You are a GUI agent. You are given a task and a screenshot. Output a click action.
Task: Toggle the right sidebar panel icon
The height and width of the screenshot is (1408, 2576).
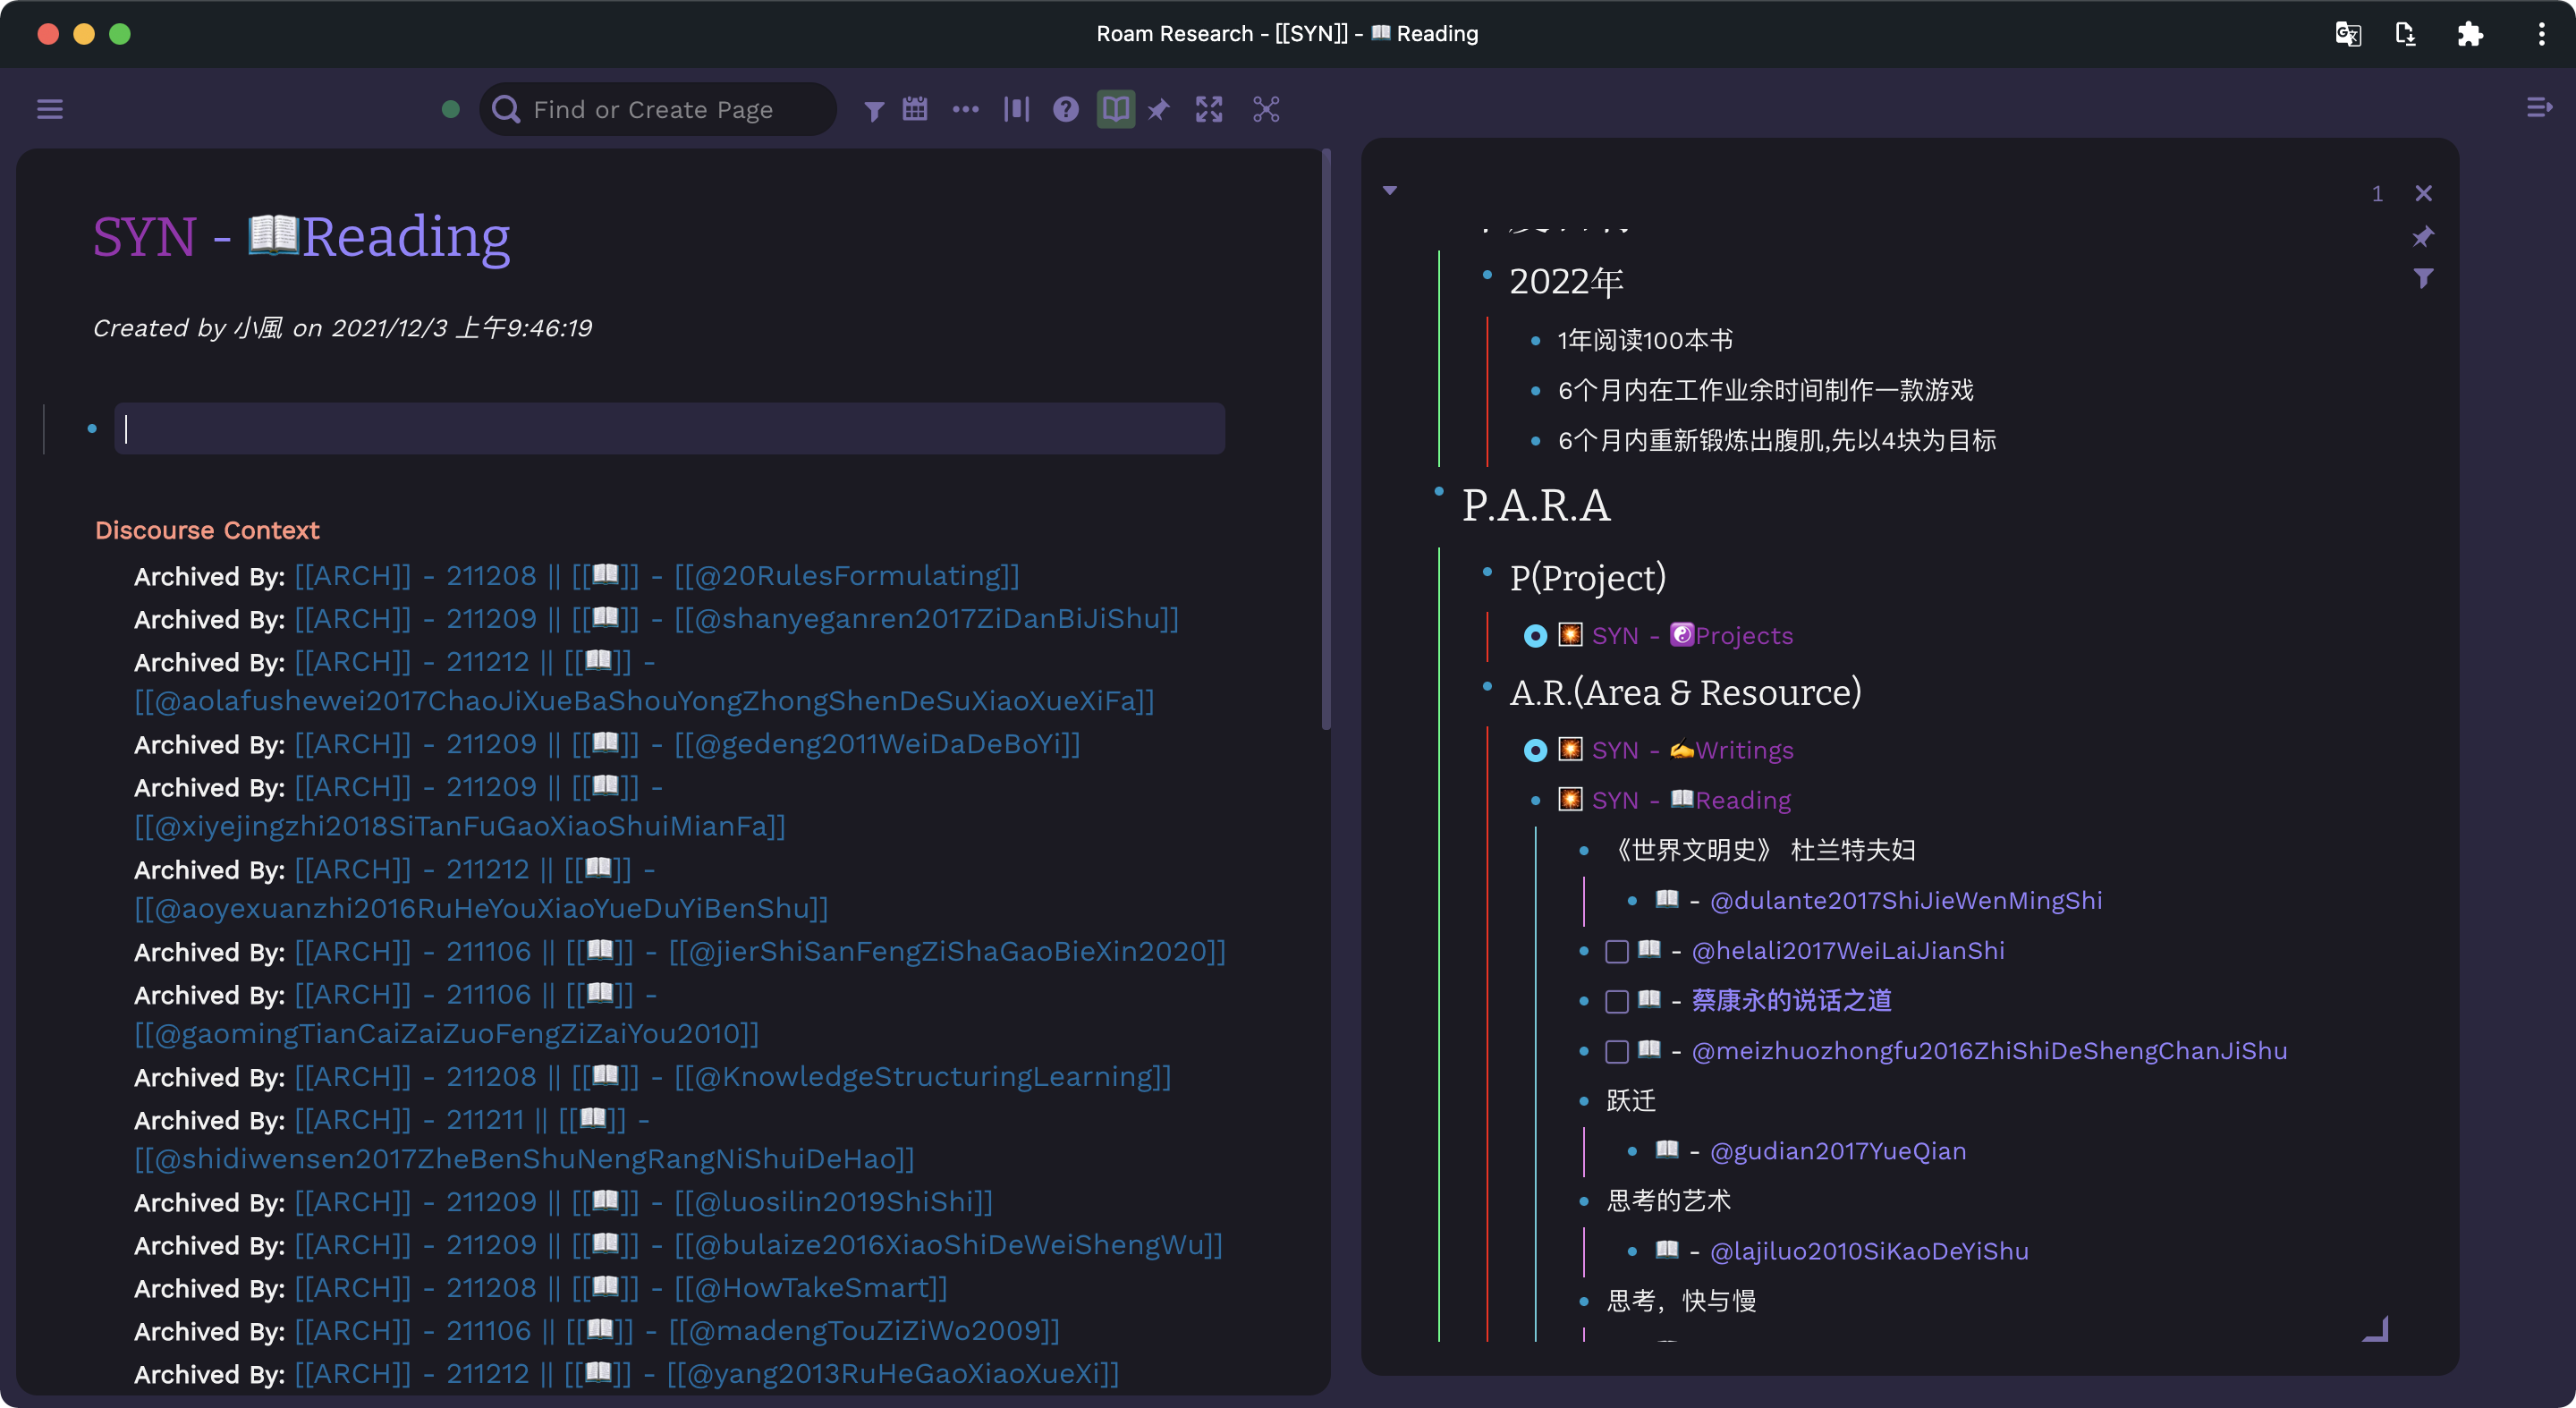click(x=2539, y=107)
